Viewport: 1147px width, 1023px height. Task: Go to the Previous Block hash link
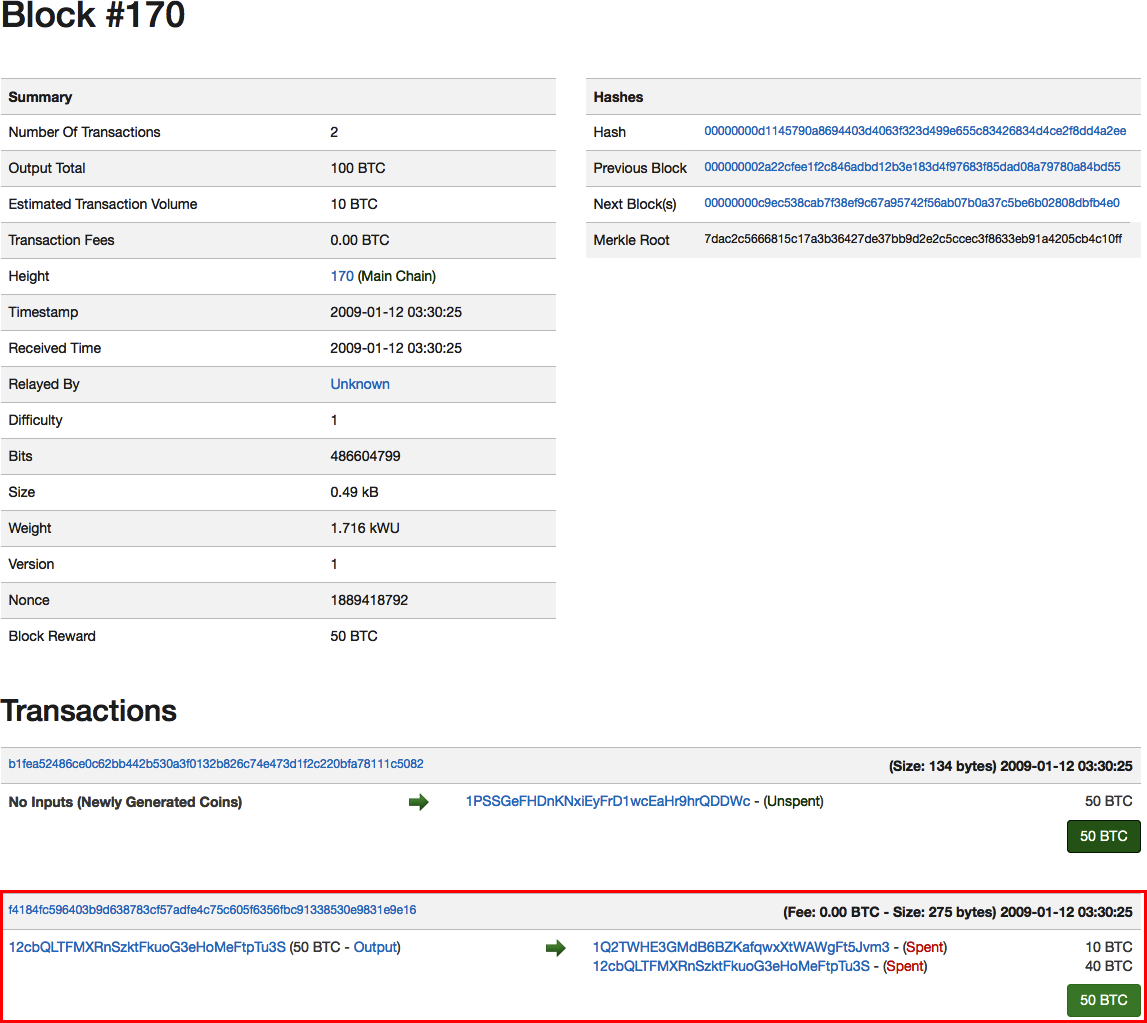(x=912, y=168)
